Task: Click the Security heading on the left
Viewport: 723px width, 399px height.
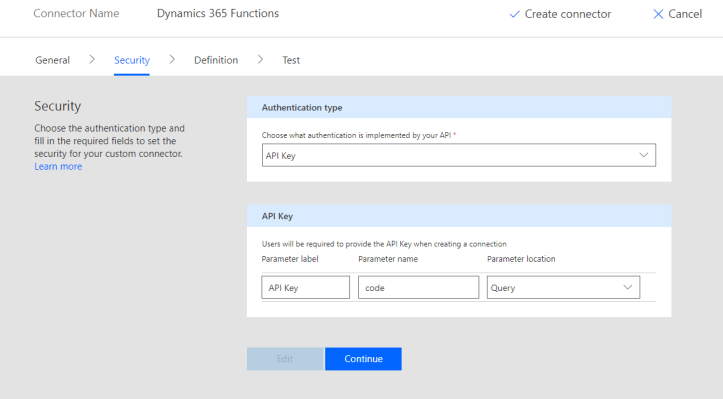Action: (x=58, y=106)
